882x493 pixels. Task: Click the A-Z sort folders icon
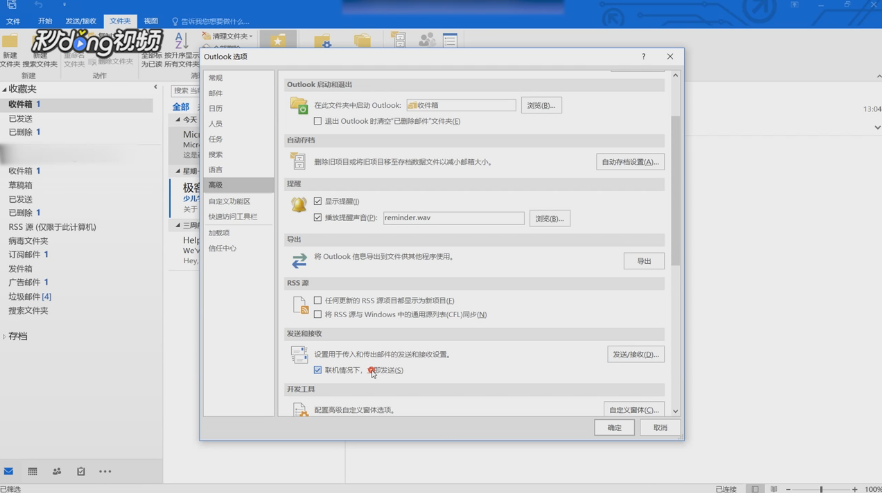pyautogui.click(x=181, y=41)
